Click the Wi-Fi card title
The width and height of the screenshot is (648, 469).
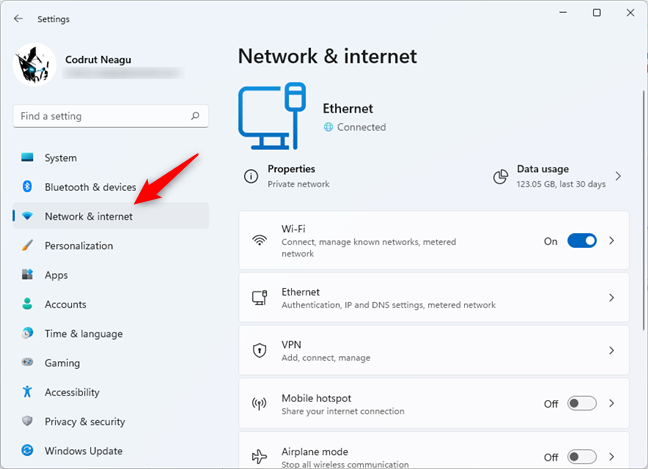click(x=293, y=229)
